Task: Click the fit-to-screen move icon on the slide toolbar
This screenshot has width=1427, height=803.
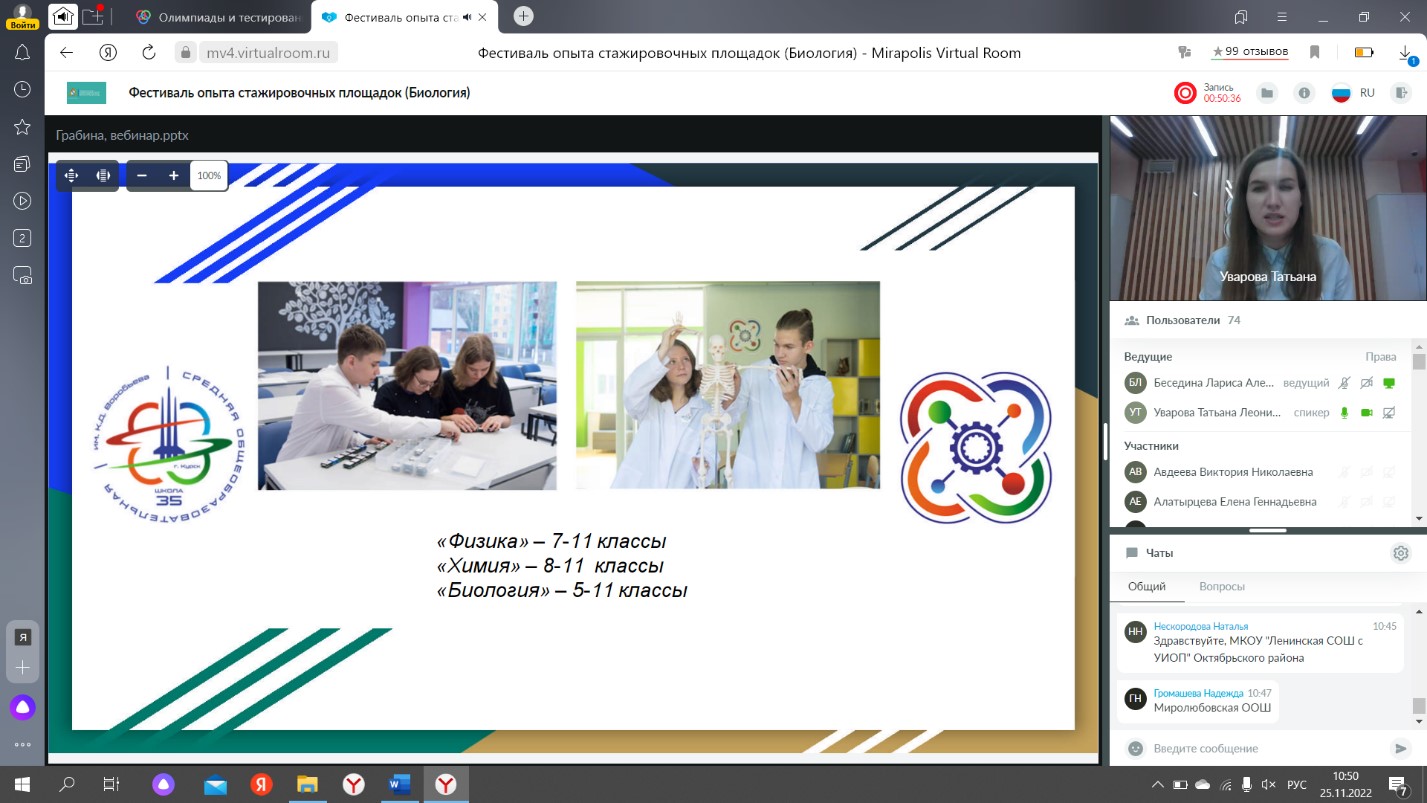Action: coord(72,175)
